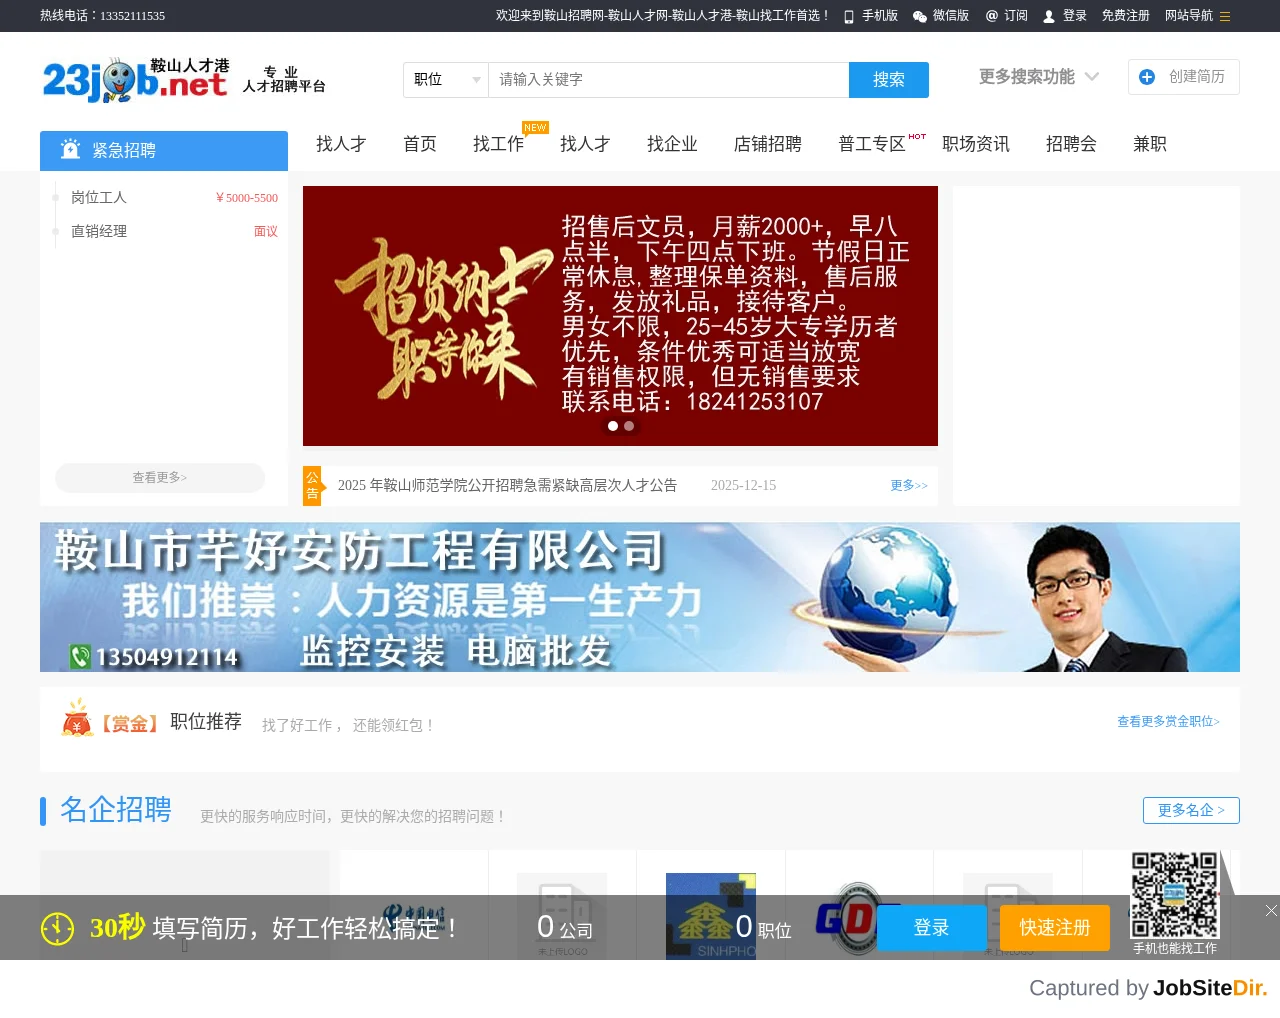Click 查看更多 under urgent jobs
Viewport: 1280px width, 1018px height.
pyautogui.click(x=160, y=478)
